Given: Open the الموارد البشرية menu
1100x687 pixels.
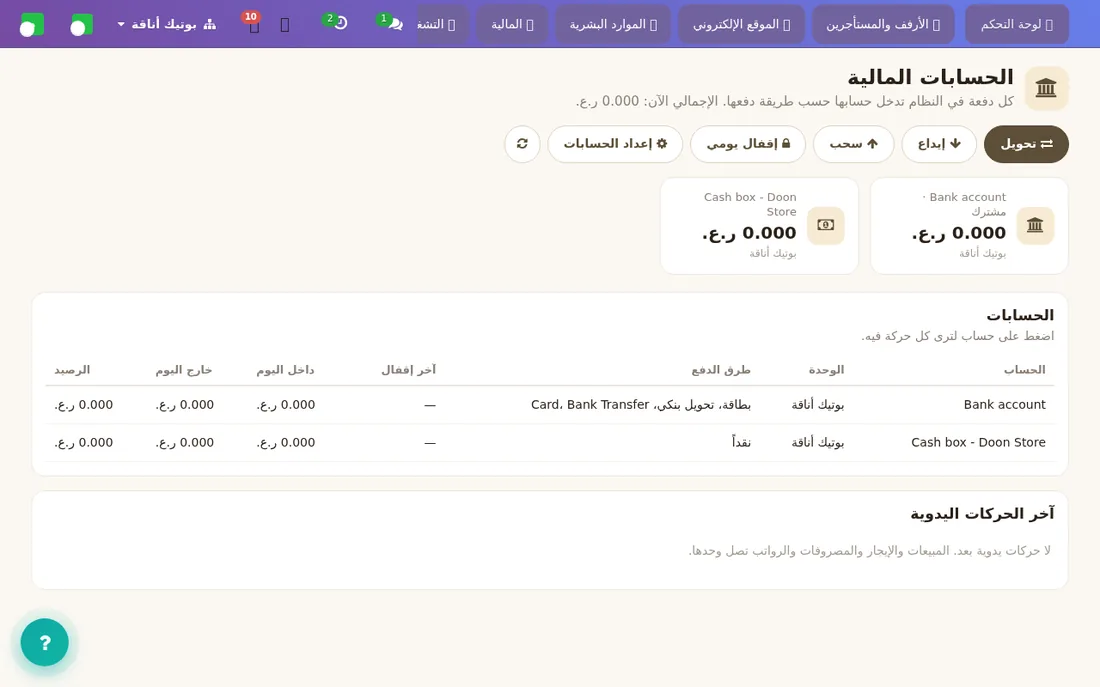Looking at the screenshot, I should pyautogui.click(x=613, y=25).
